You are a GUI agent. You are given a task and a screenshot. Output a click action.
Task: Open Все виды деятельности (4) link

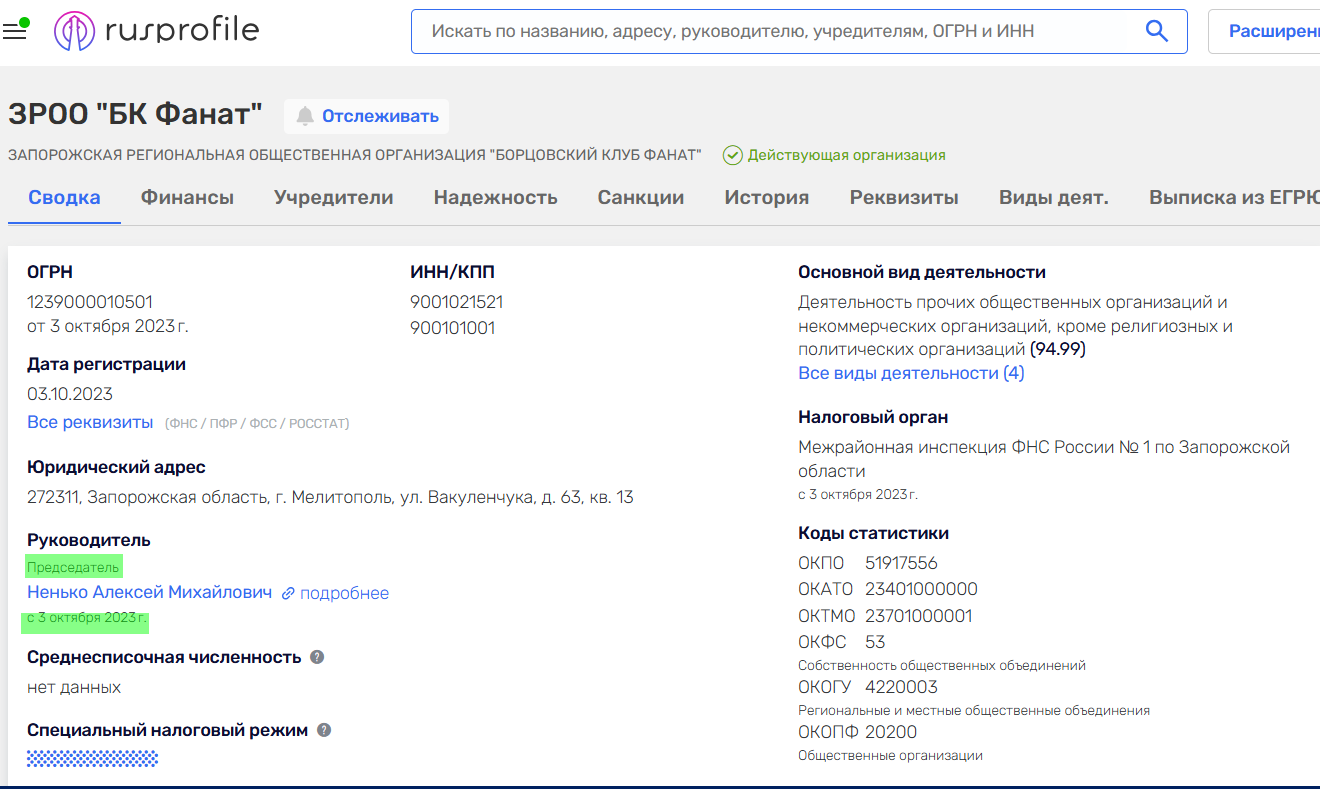(x=910, y=373)
